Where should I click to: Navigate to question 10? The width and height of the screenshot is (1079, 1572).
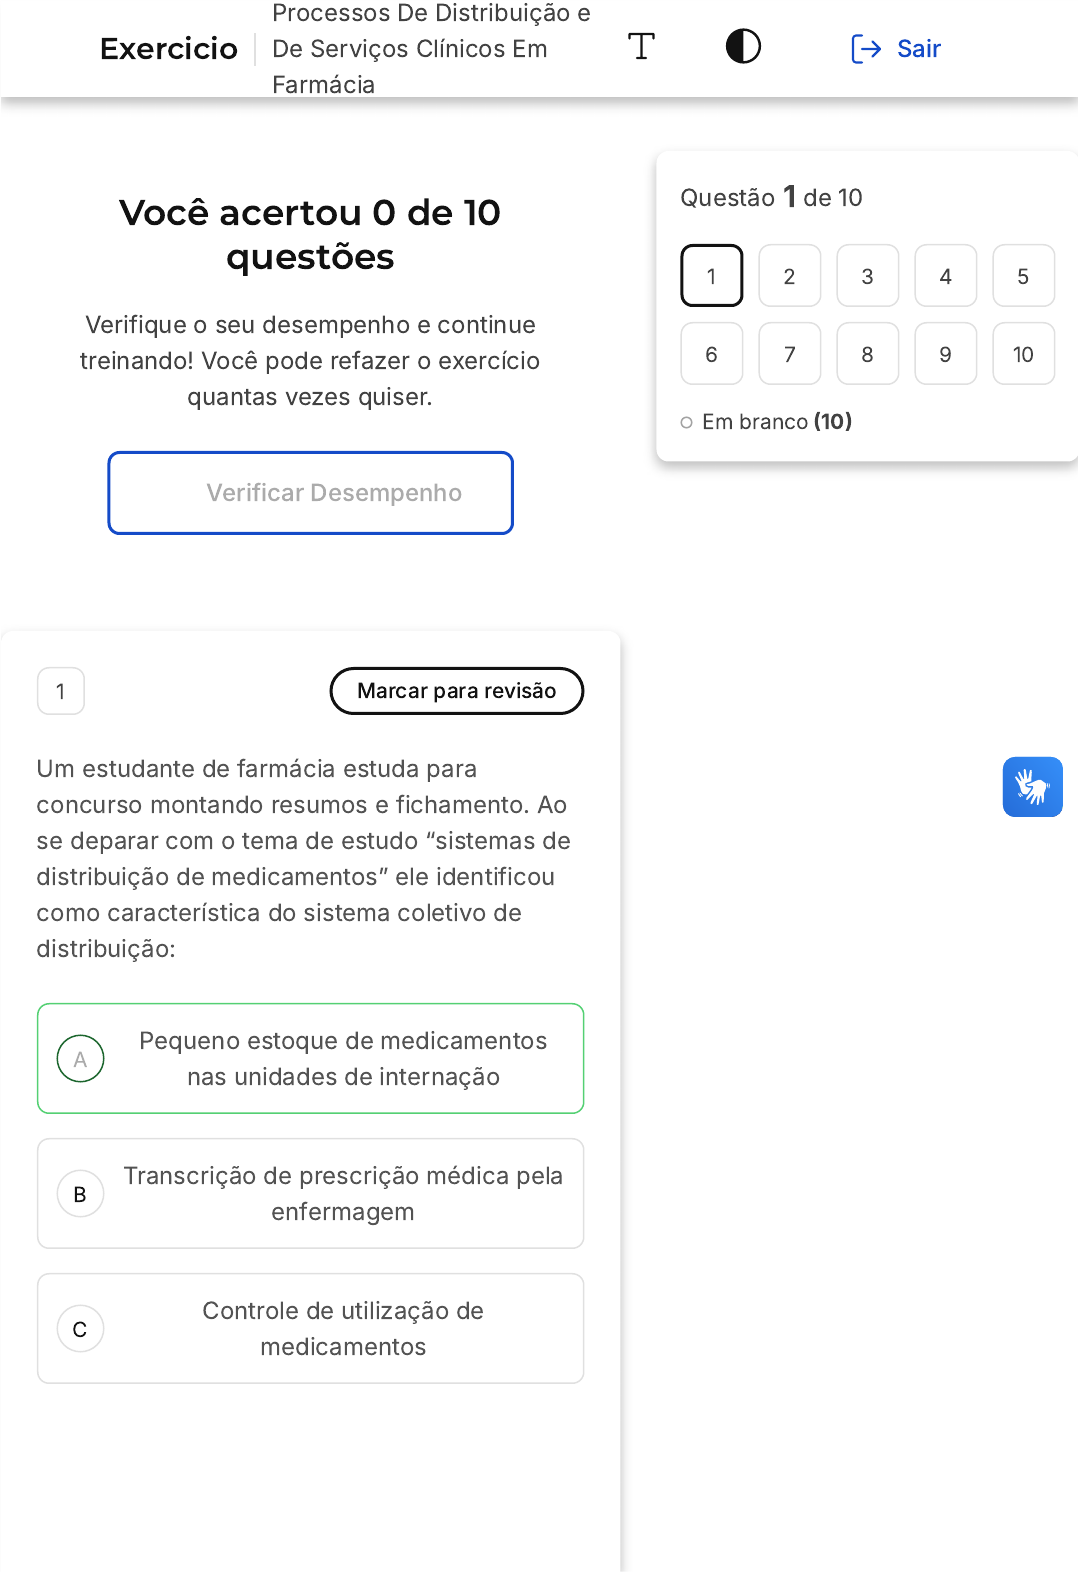[1023, 354]
